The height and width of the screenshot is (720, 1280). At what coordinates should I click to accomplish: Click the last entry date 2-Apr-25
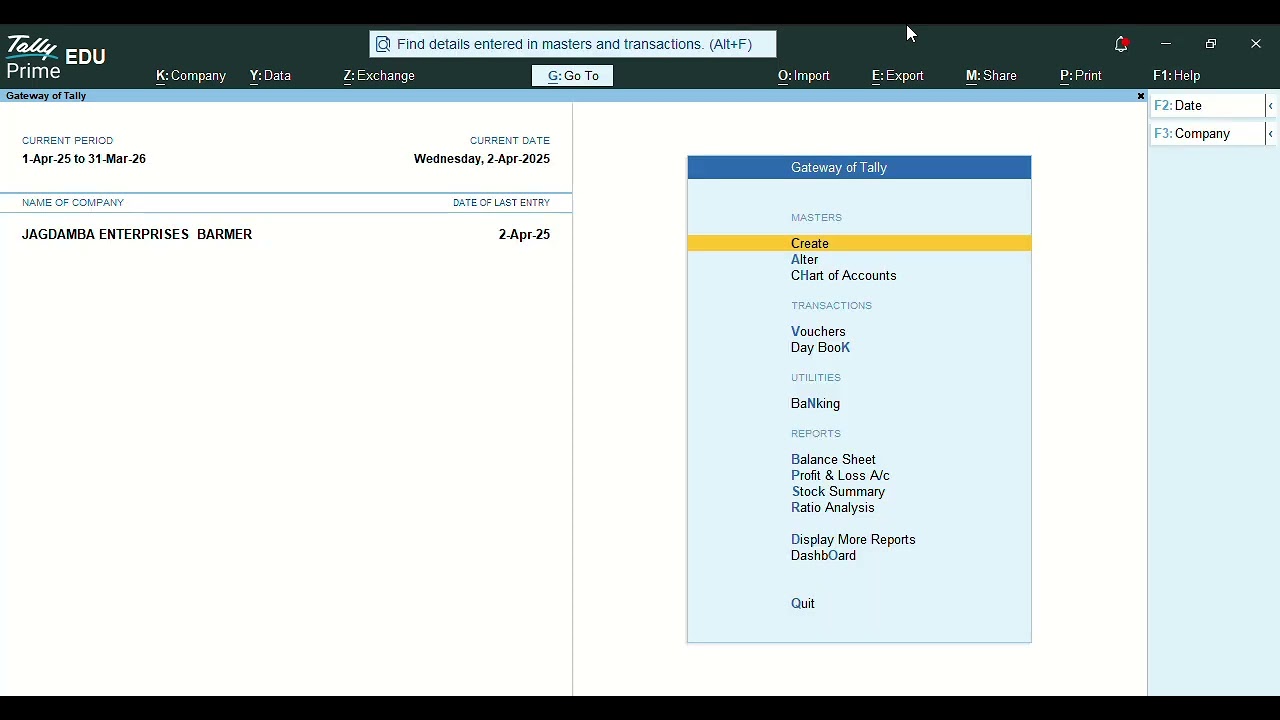tap(525, 235)
